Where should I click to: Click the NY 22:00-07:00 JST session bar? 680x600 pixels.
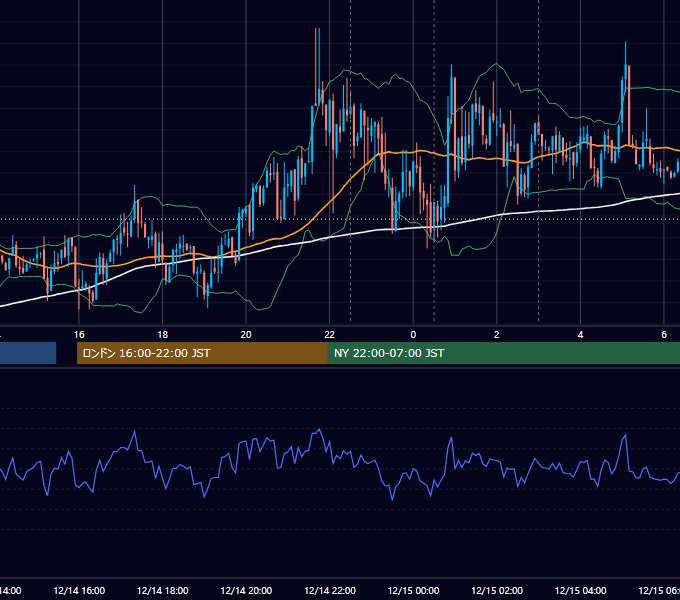(503, 353)
